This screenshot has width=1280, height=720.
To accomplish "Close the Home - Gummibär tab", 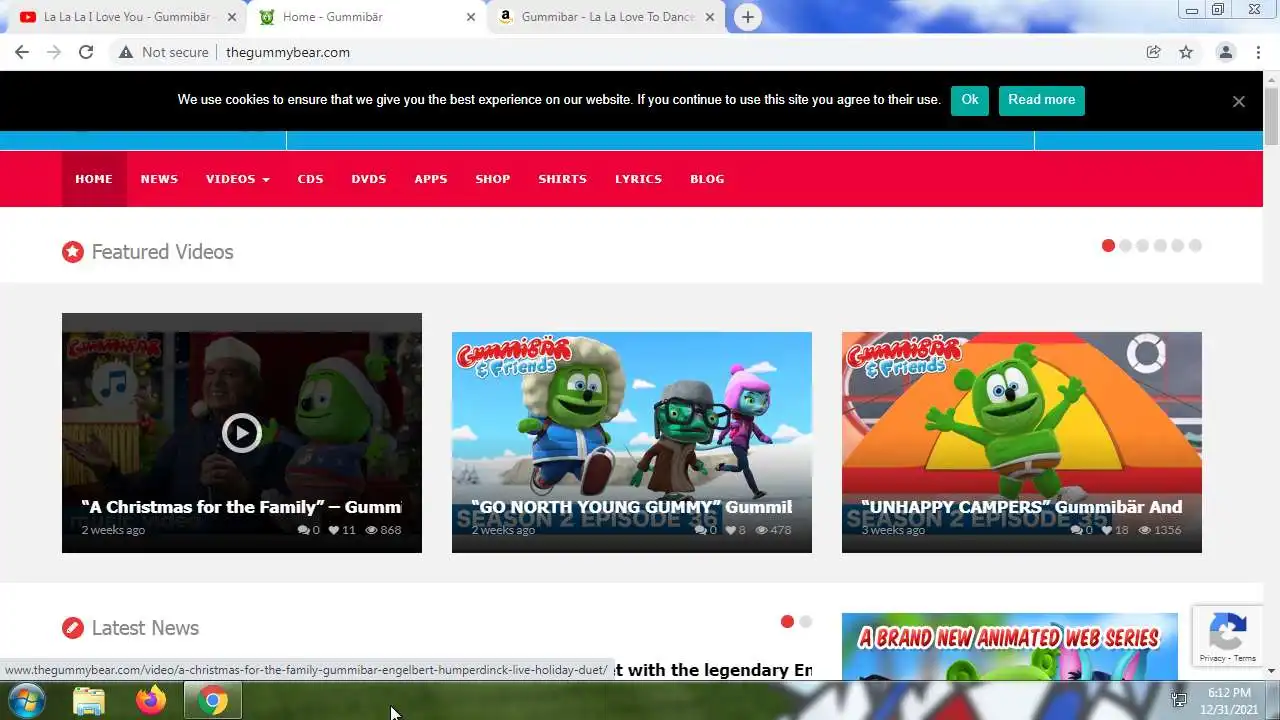I will click(x=470, y=17).
